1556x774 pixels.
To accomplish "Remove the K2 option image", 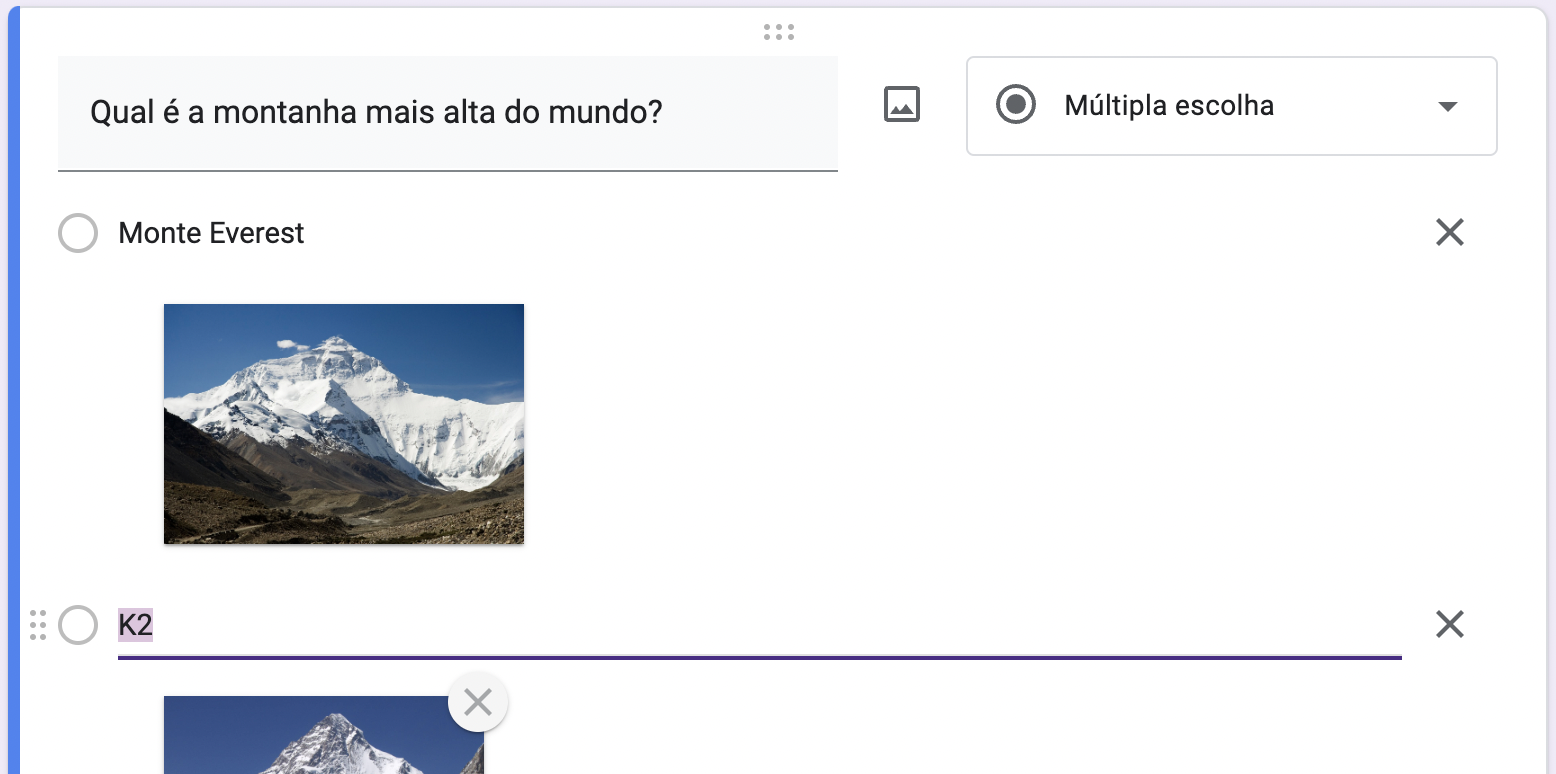I will coord(478,703).
